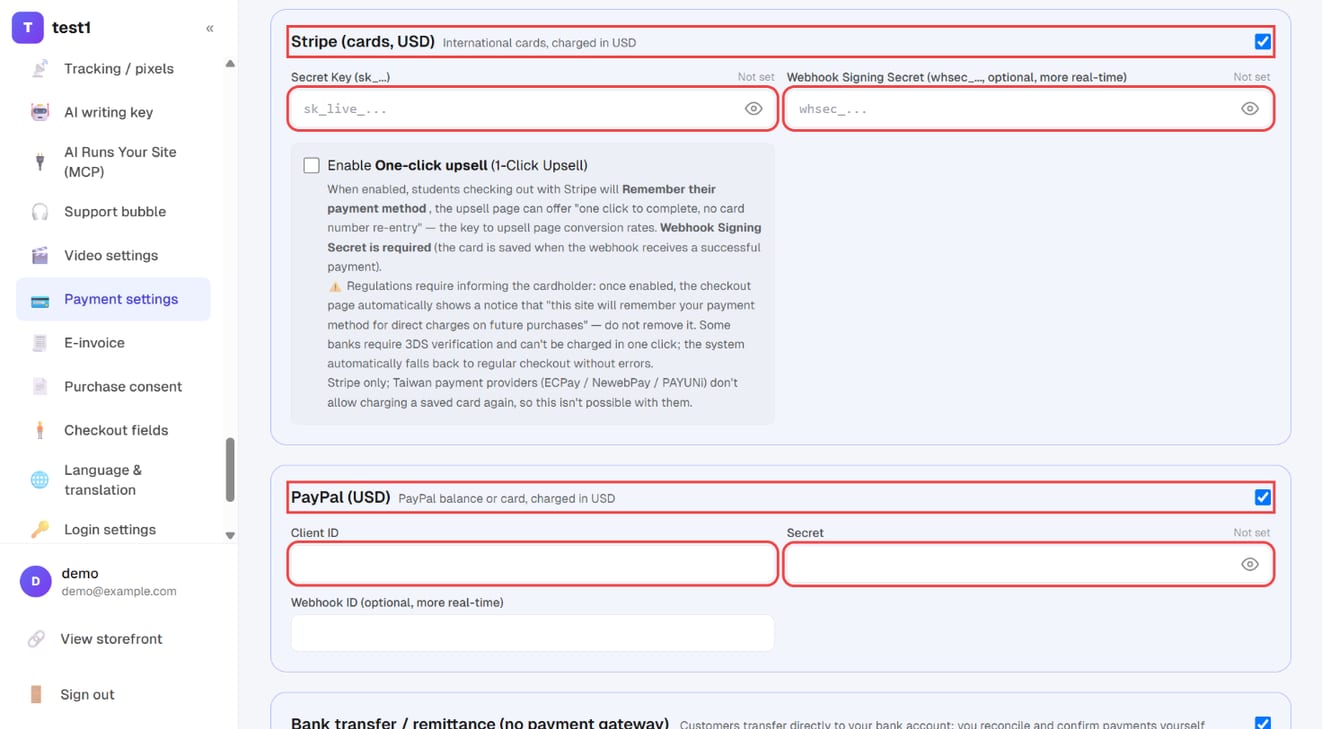
Task: Click the E-invoice receipt icon
Action: (x=40, y=343)
